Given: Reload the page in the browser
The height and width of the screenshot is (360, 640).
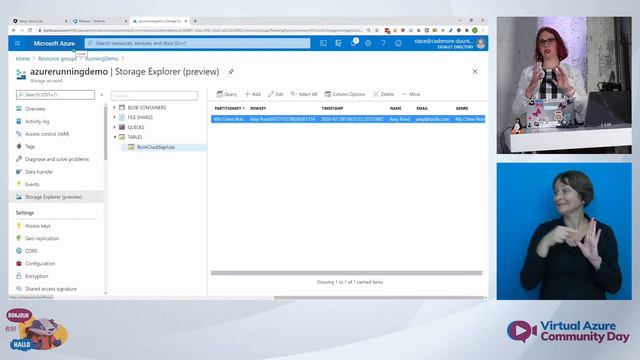Looking at the screenshot, I should pyautogui.click(x=30, y=31).
